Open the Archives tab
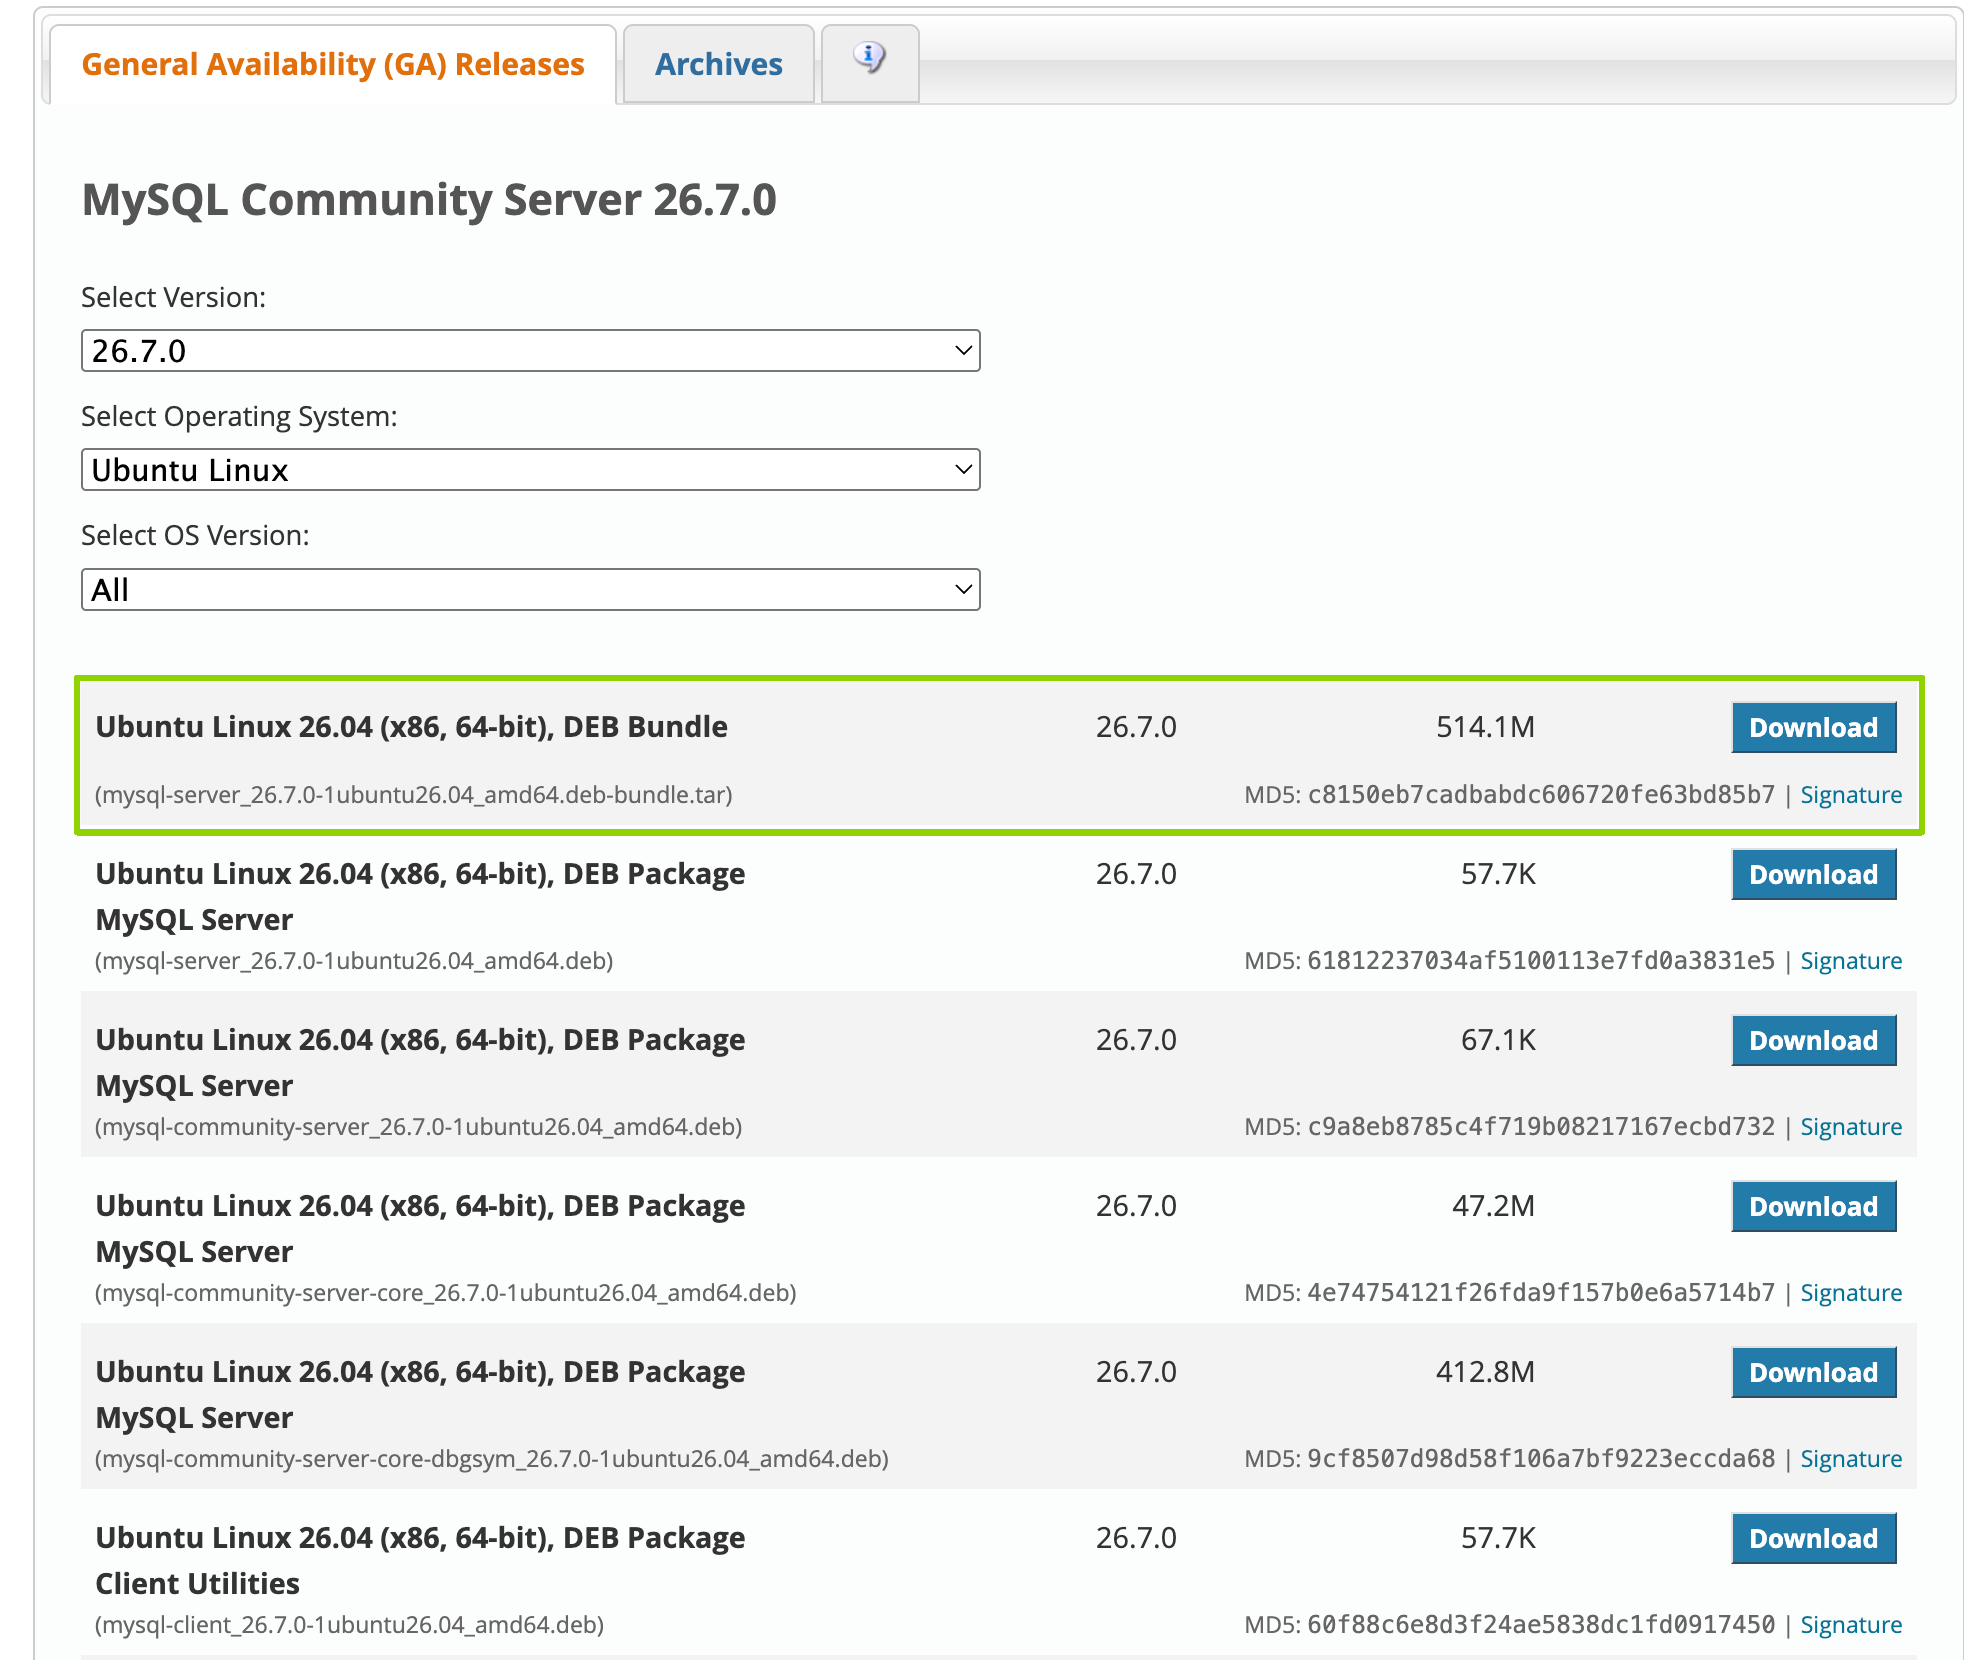This screenshot has height=1660, width=1964. click(719, 64)
